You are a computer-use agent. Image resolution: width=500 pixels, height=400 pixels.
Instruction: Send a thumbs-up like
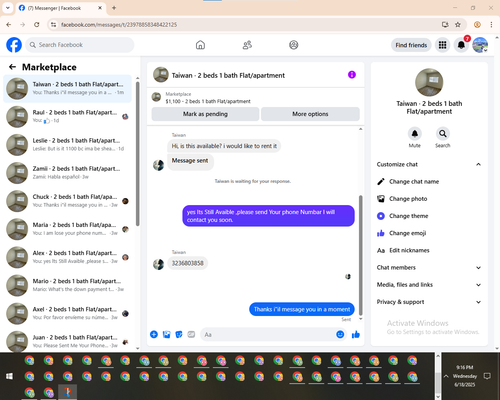(x=356, y=334)
